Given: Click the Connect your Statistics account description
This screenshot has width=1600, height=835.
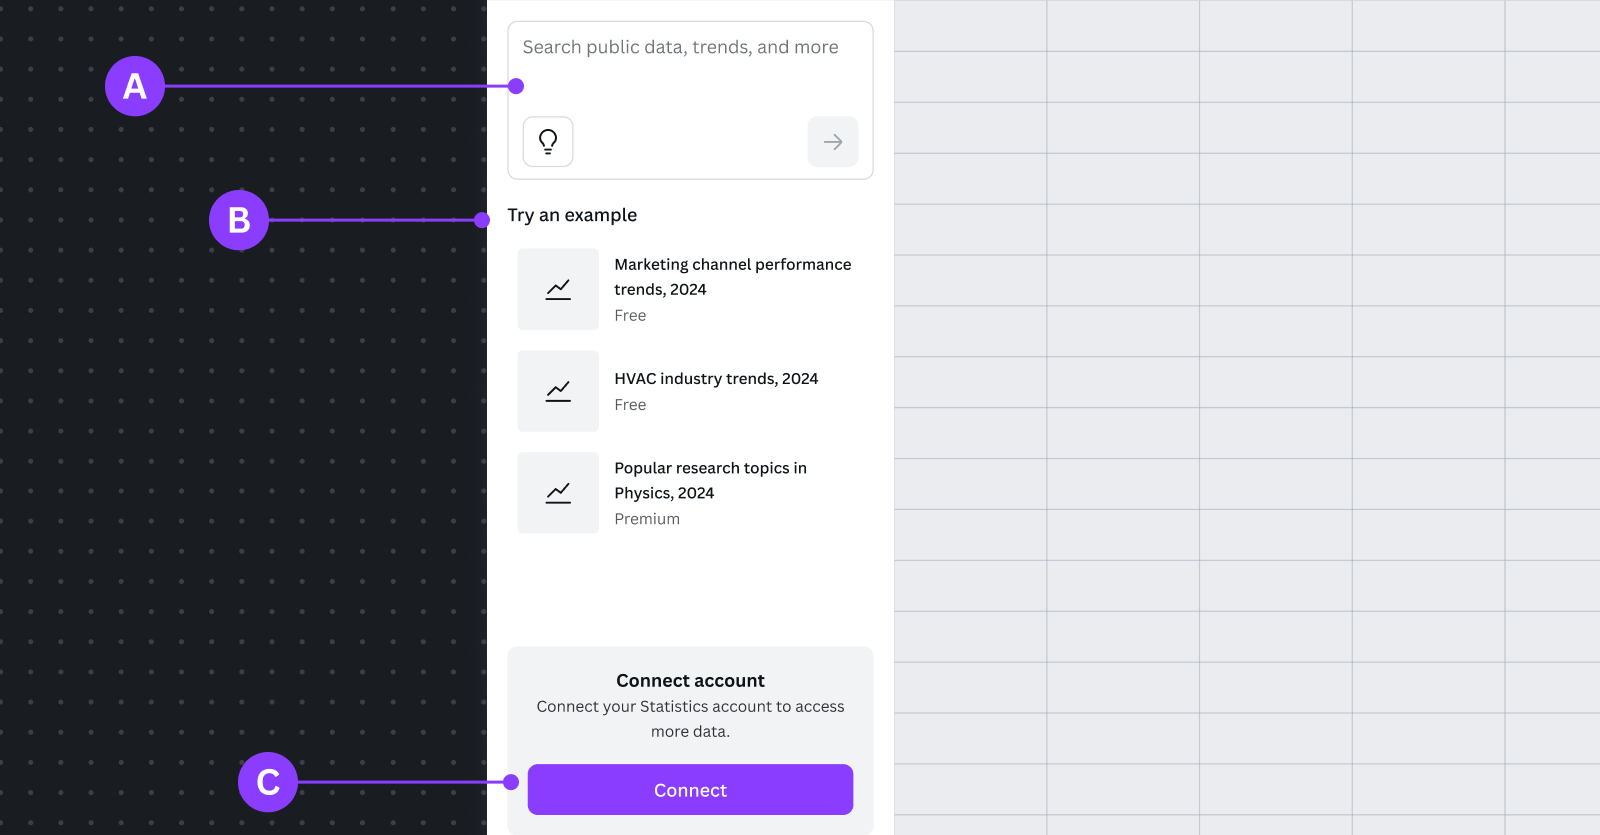Looking at the screenshot, I should (690, 719).
